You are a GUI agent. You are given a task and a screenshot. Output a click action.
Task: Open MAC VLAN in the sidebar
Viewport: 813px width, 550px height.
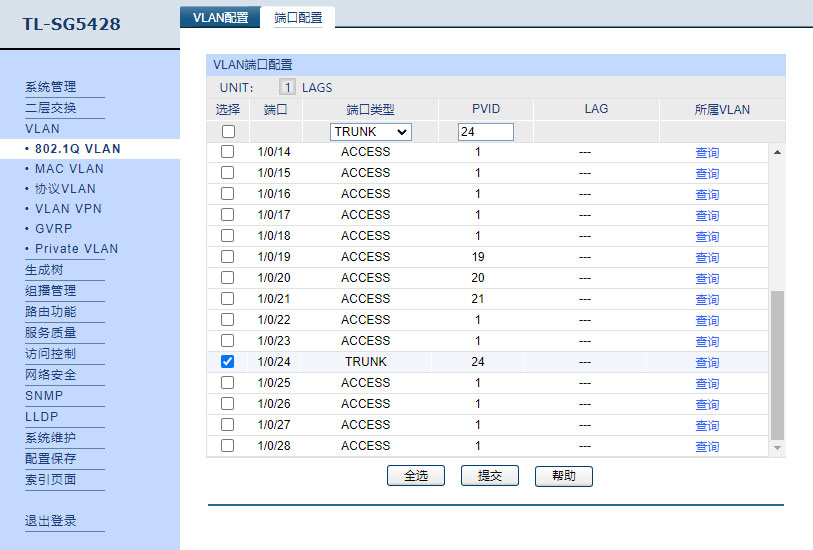click(69, 169)
